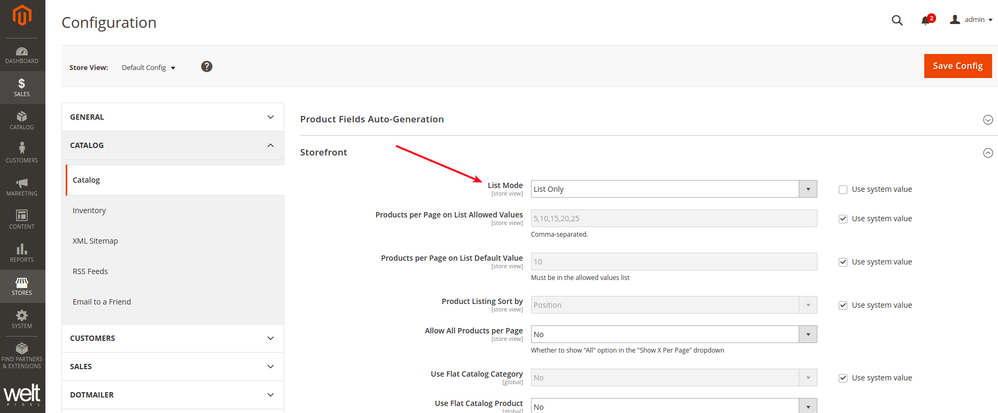This screenshot has height=413, width=998.
Task: Uncheck Use system value for Product Listing Sort by
Action: pyautogui.click(x=843, y=305)
